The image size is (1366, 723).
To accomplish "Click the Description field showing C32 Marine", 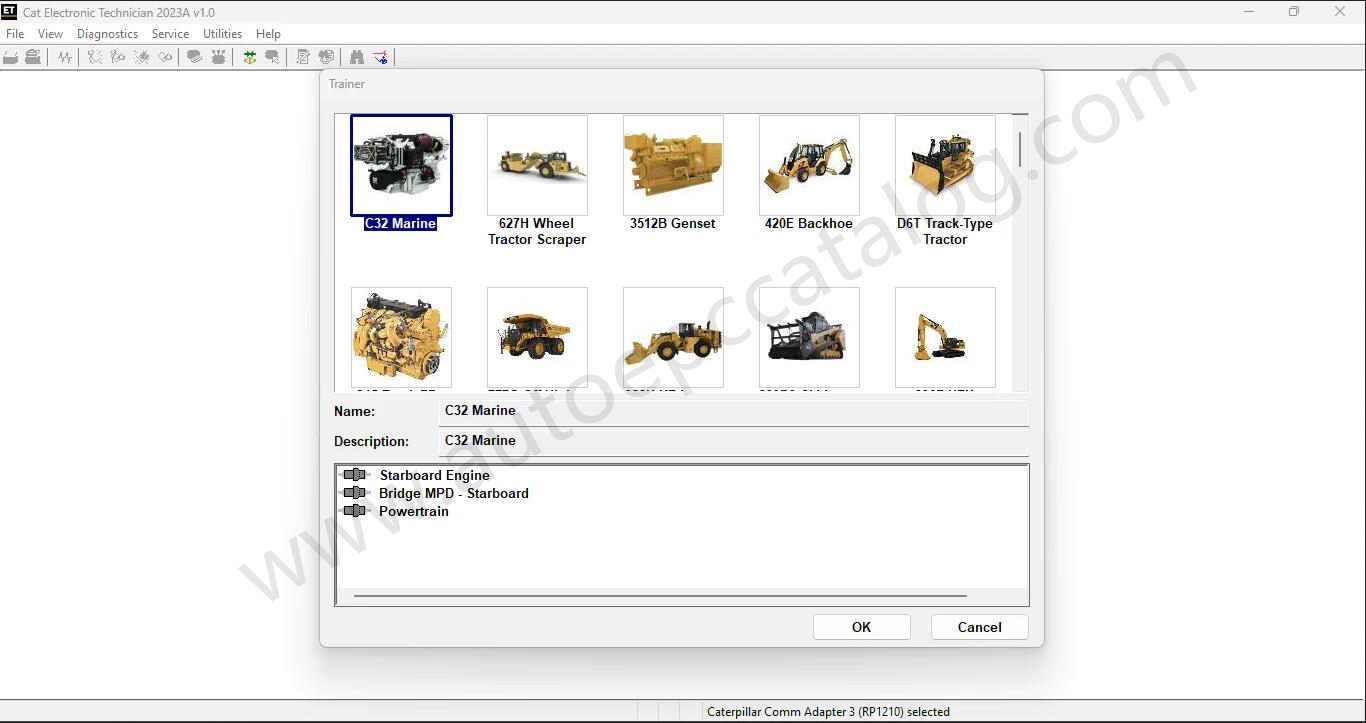I will click(734, 441).
